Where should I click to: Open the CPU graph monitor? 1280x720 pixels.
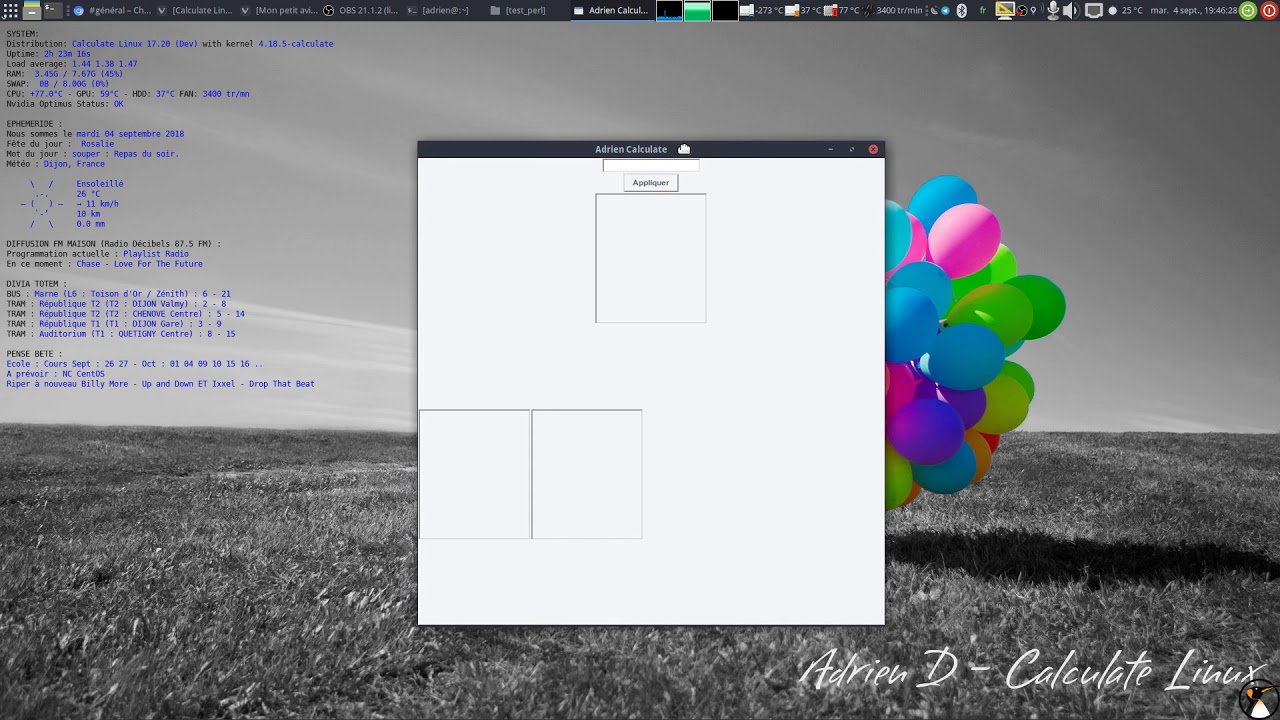tap(669, 10)
